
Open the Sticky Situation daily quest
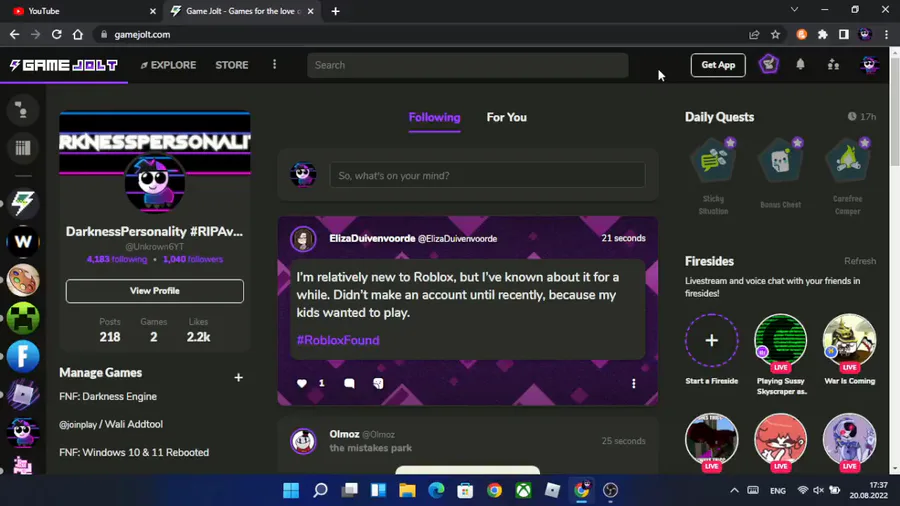tap(713, 176)
